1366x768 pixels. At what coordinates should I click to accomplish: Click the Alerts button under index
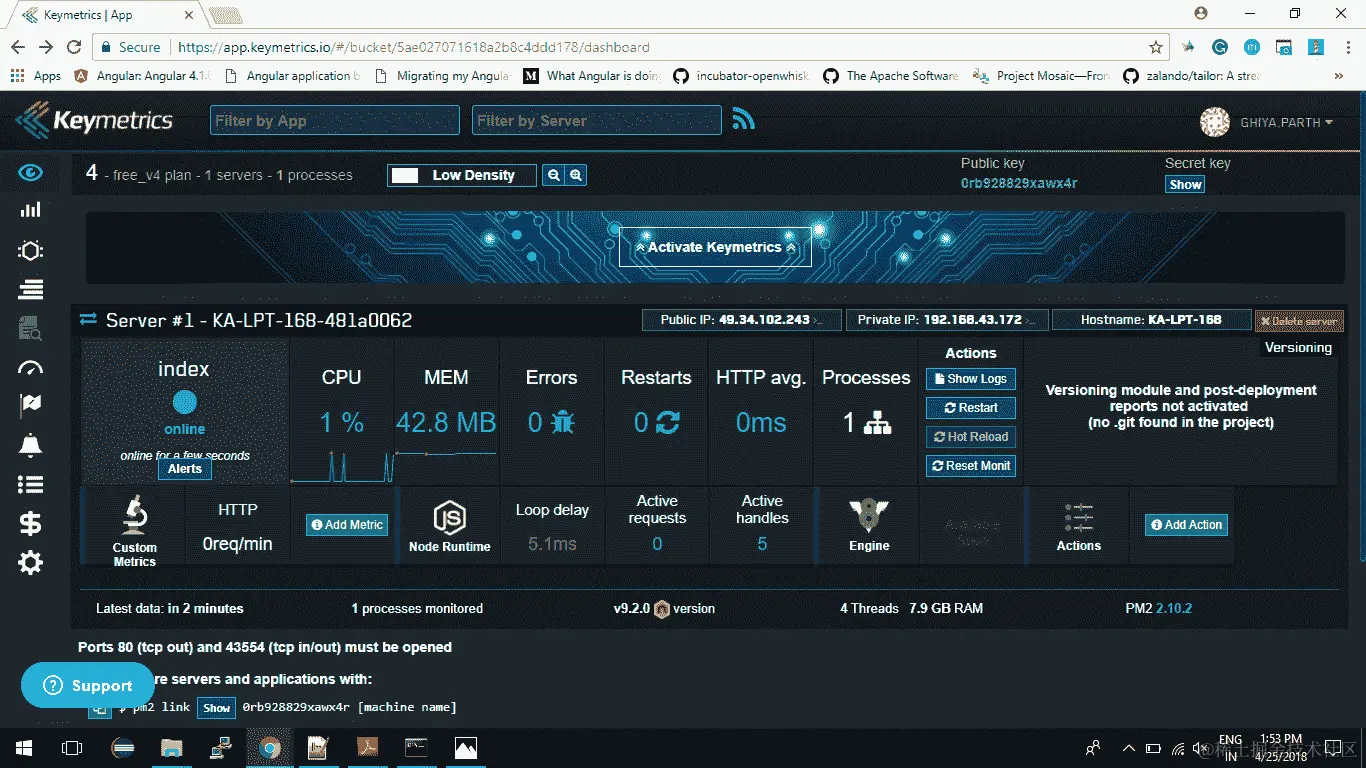click(185, 469)
